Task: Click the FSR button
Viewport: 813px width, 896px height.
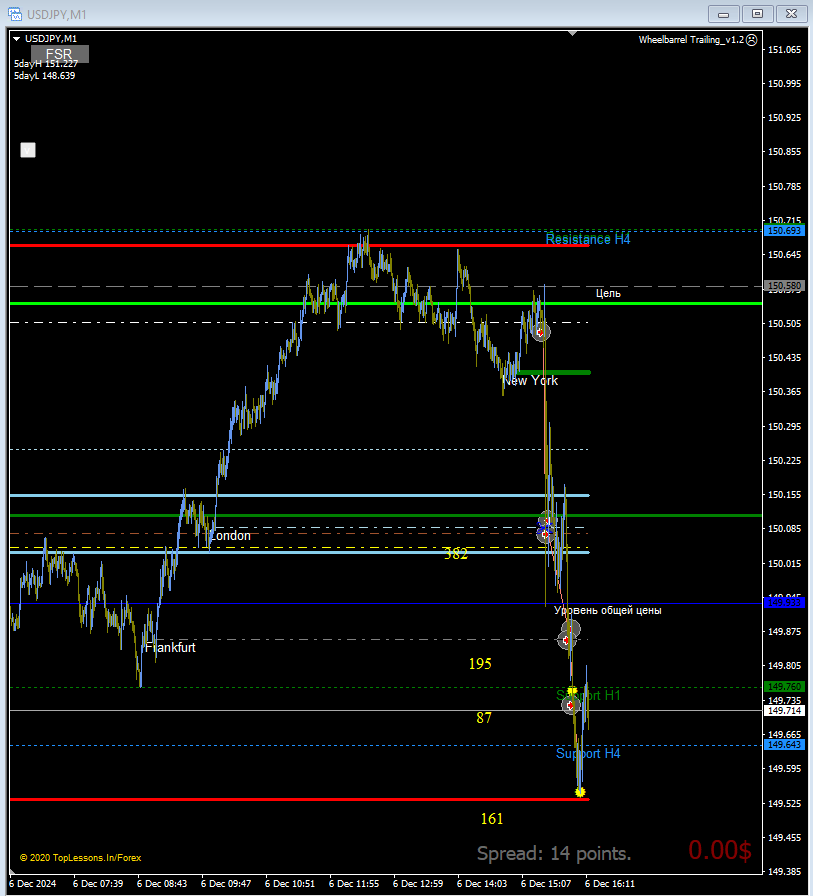Action: pyautogui.click(x=59, y=54)
